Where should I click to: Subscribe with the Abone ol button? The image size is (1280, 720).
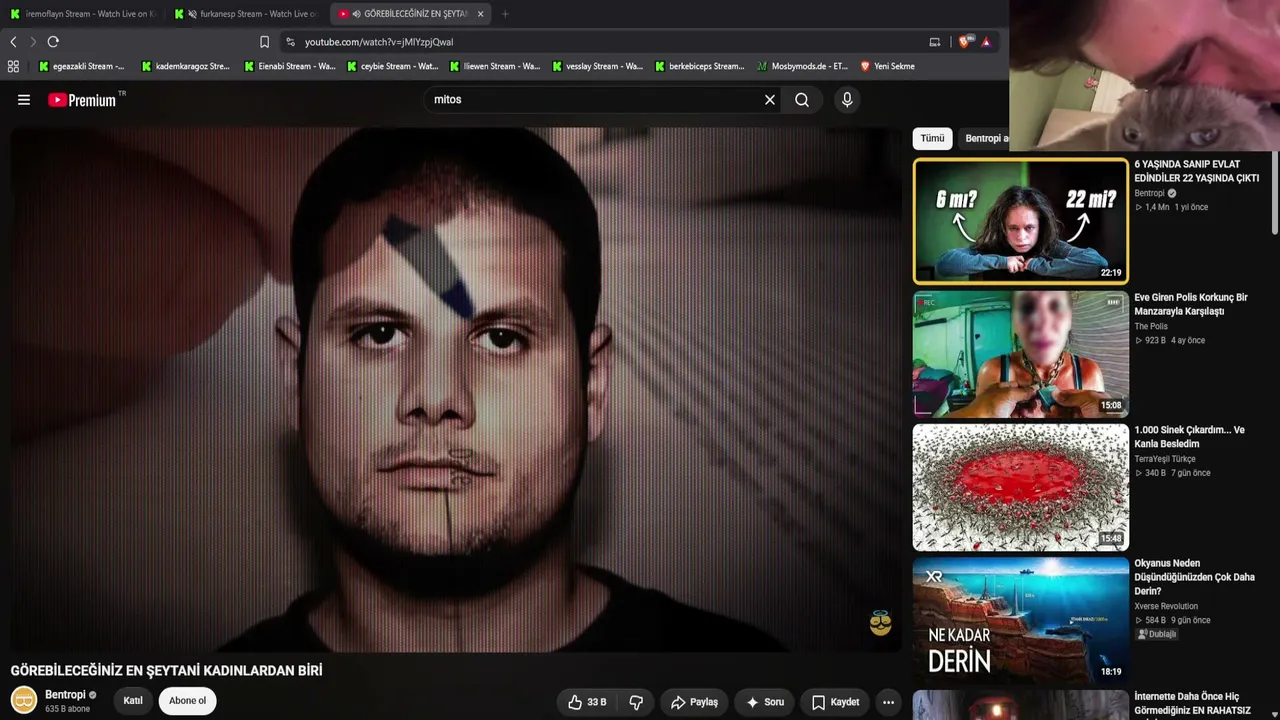[x=187, y=701]
